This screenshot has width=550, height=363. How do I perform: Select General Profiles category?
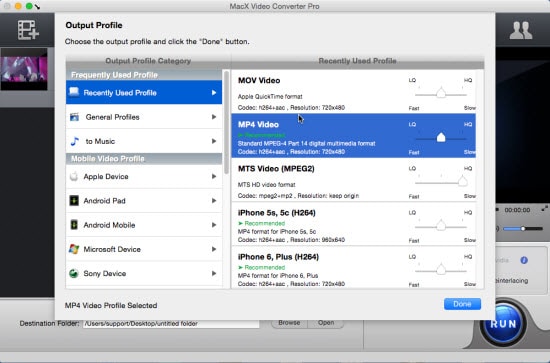point(144,117)
